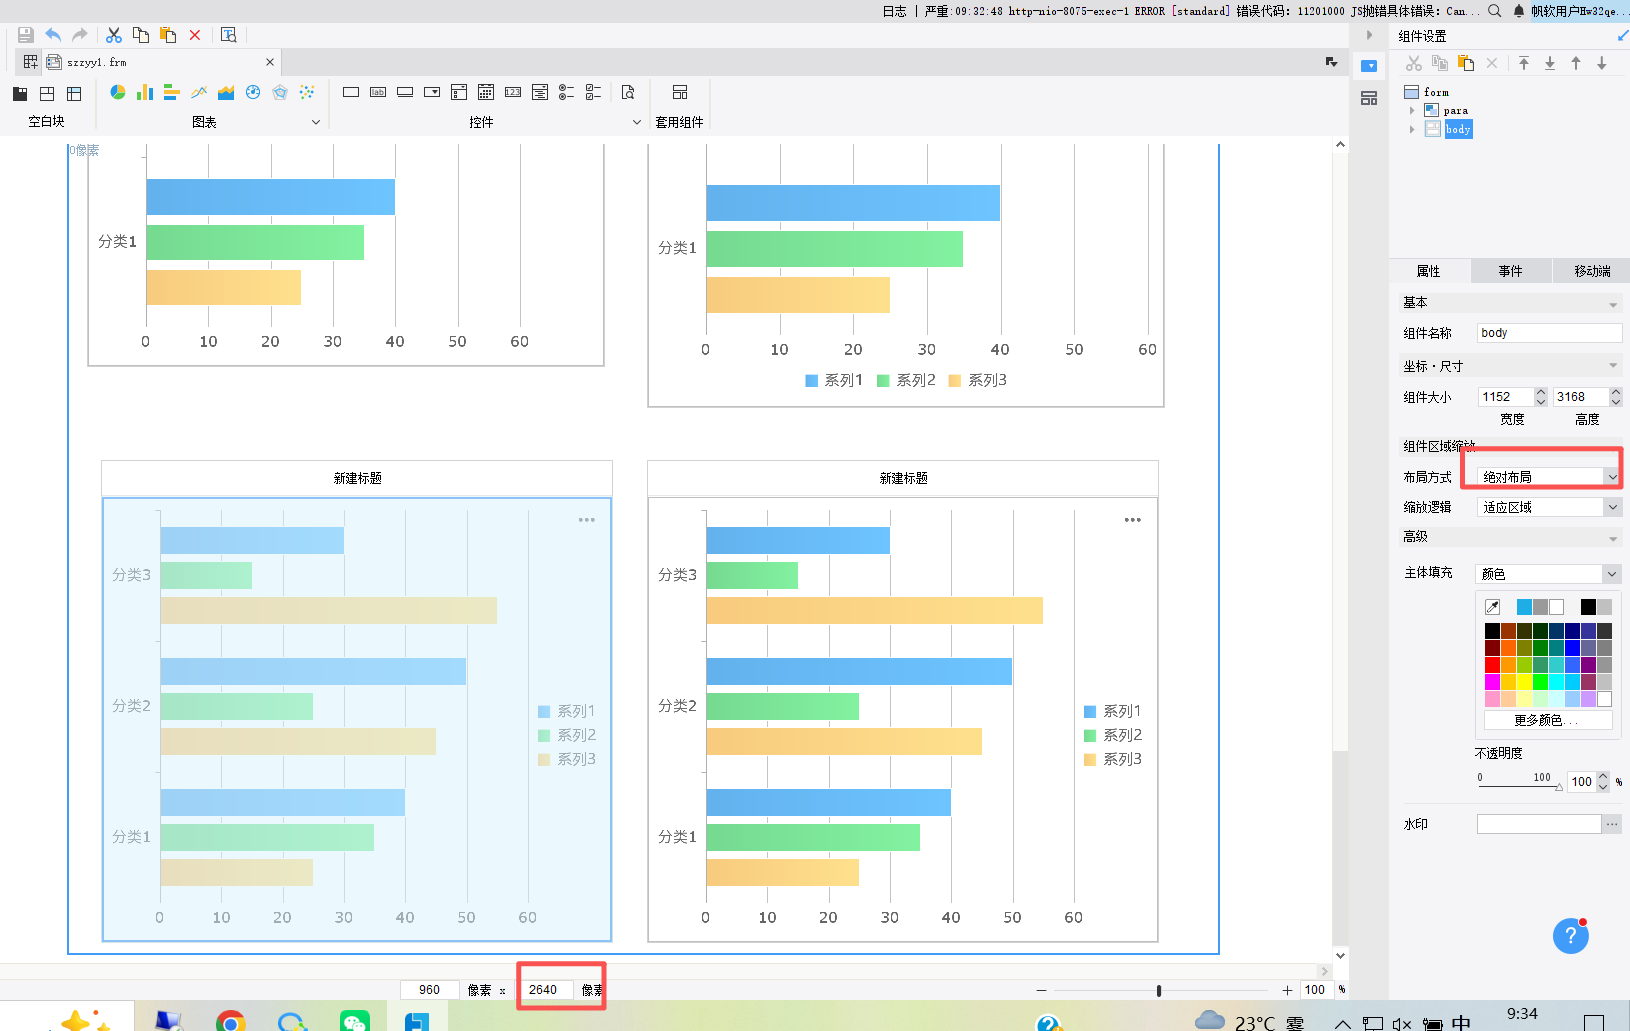Viewport: 1630px width, 1031px height.
Task: Select the form root node in tree
Action: 1427,92
